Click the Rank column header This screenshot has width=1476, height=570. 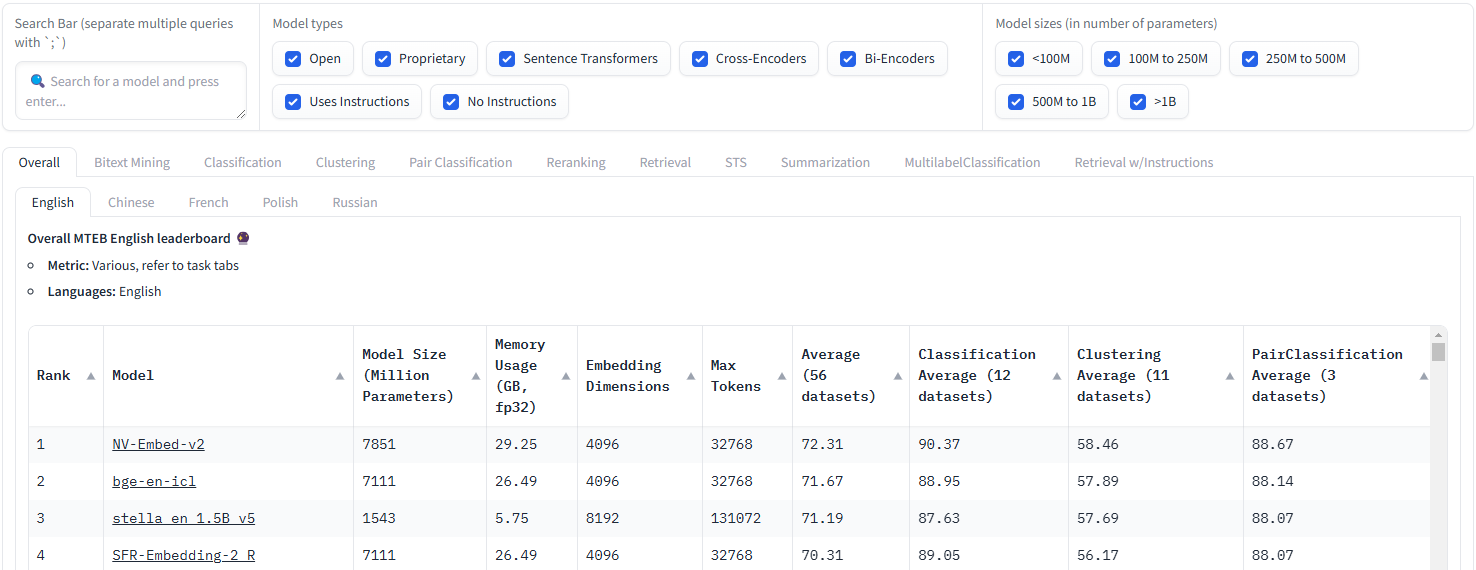(54, 376)
